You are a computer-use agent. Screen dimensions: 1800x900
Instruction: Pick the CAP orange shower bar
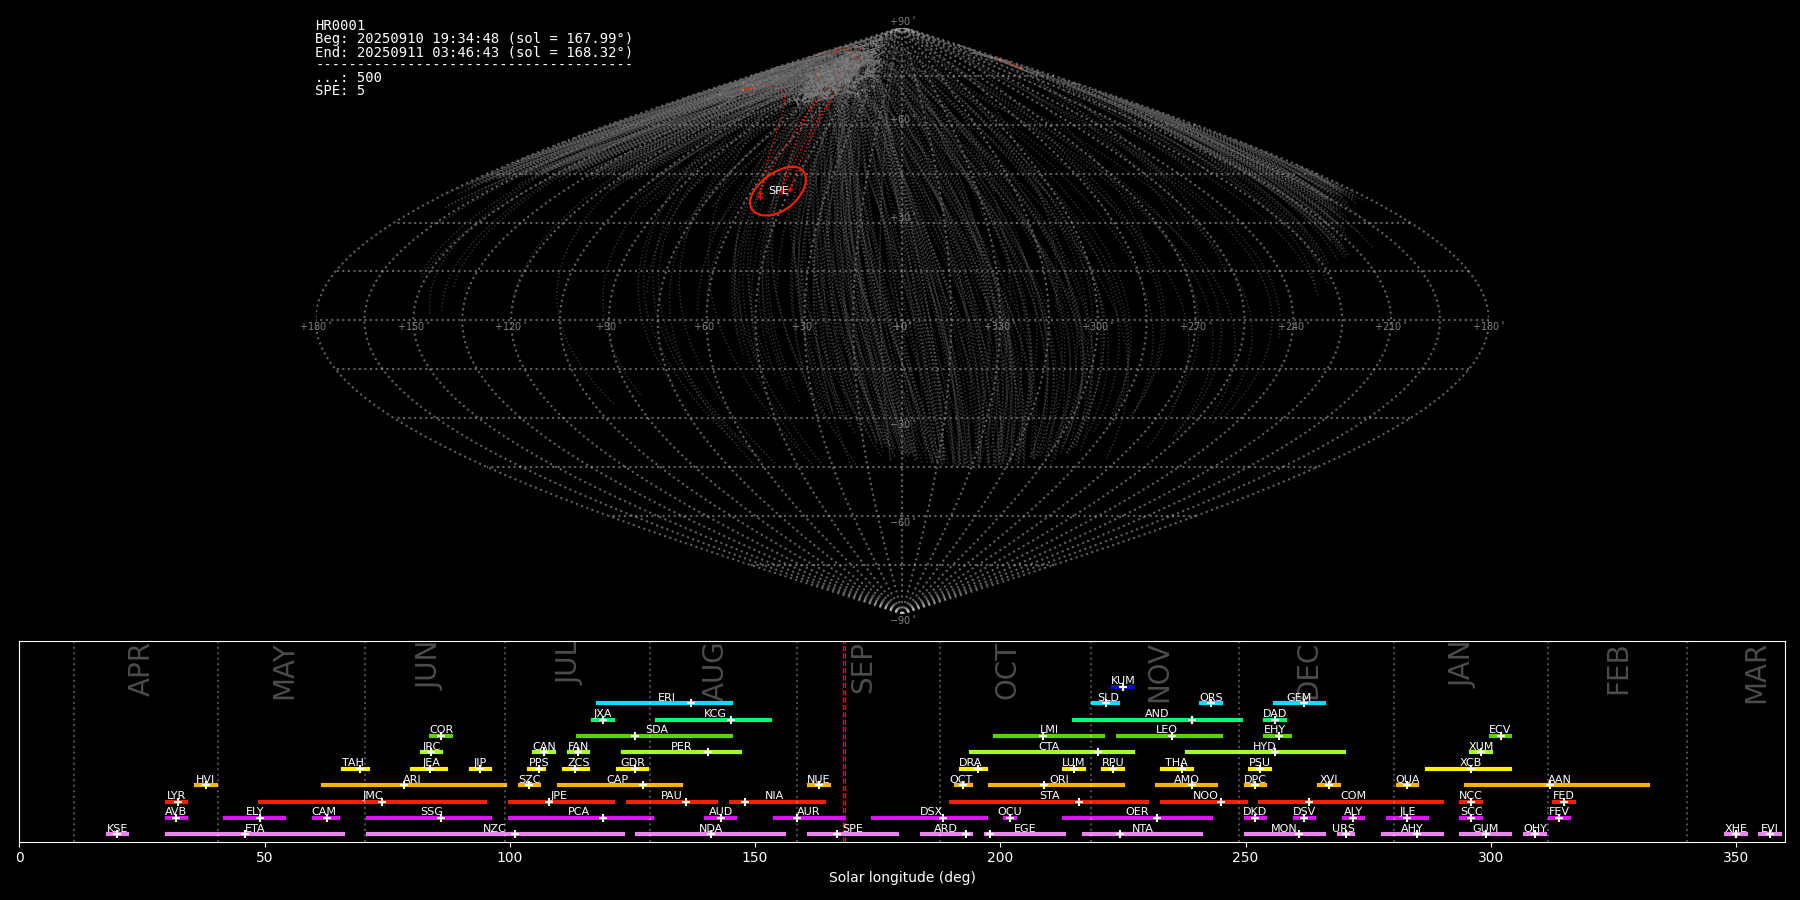[620, 785]
